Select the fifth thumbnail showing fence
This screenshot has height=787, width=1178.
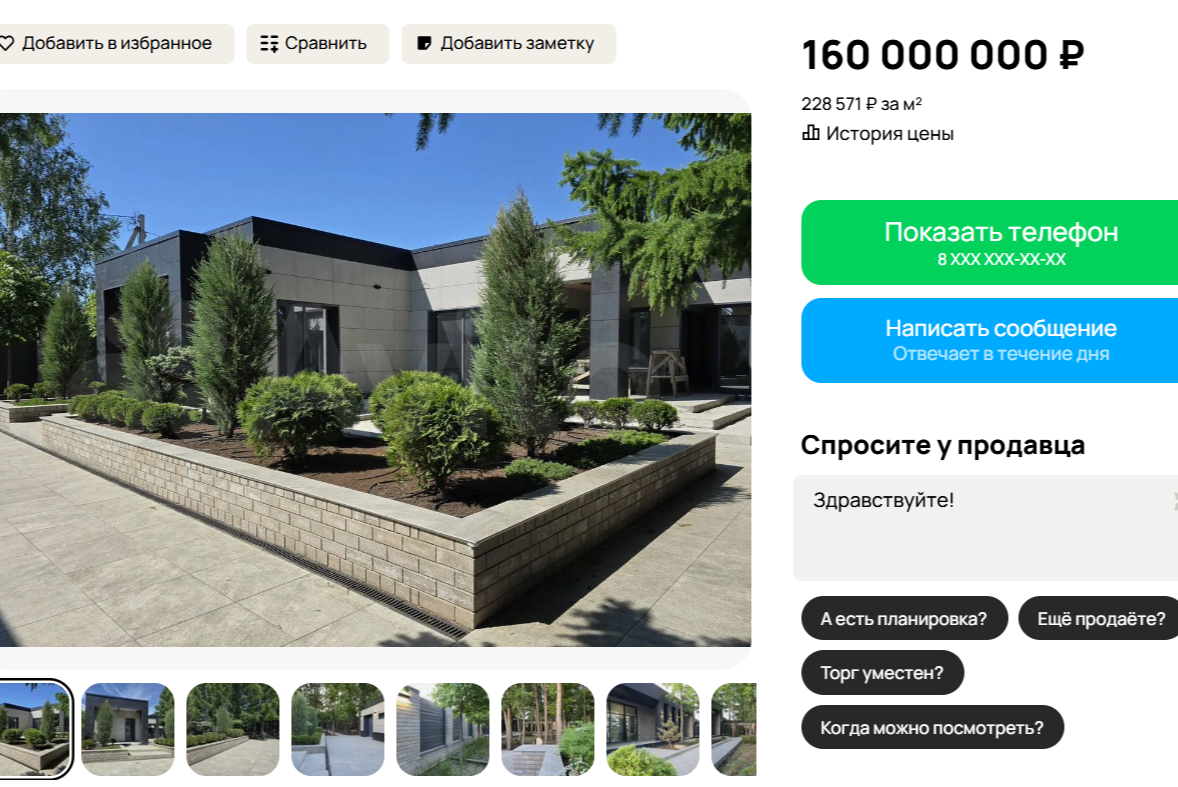(x=443, y=729)
